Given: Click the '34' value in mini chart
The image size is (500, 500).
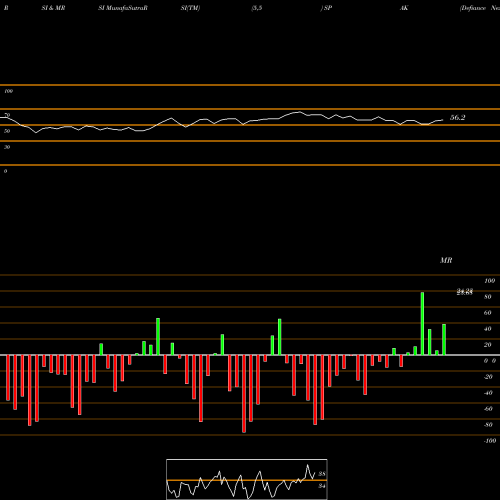Looking at the screenshot, I should [322, 486].
